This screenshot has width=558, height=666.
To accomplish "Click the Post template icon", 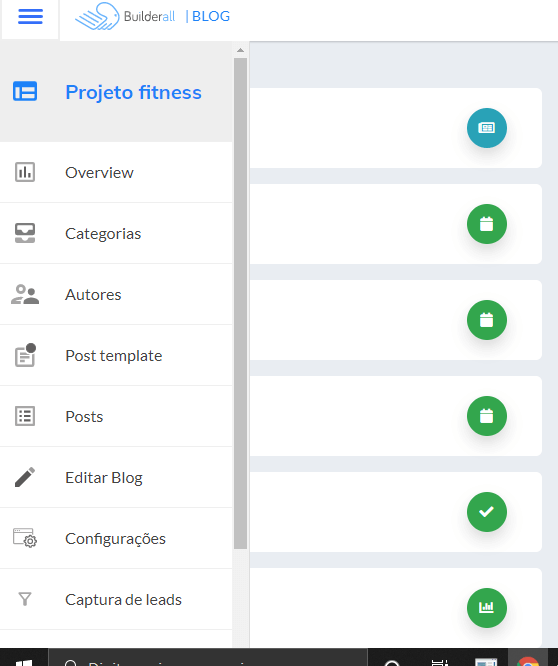I will pyautogui.click(x=25, y=355).
